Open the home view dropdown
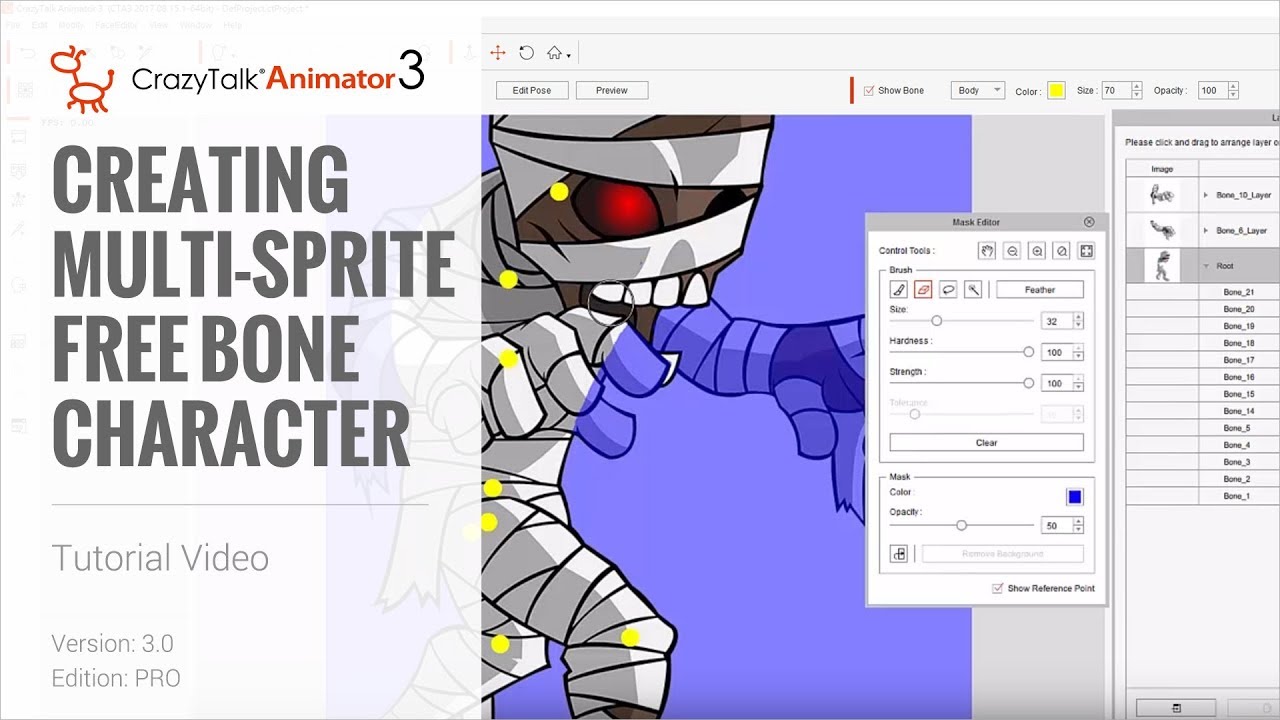1280x720 pixels. tap(558, 54)
